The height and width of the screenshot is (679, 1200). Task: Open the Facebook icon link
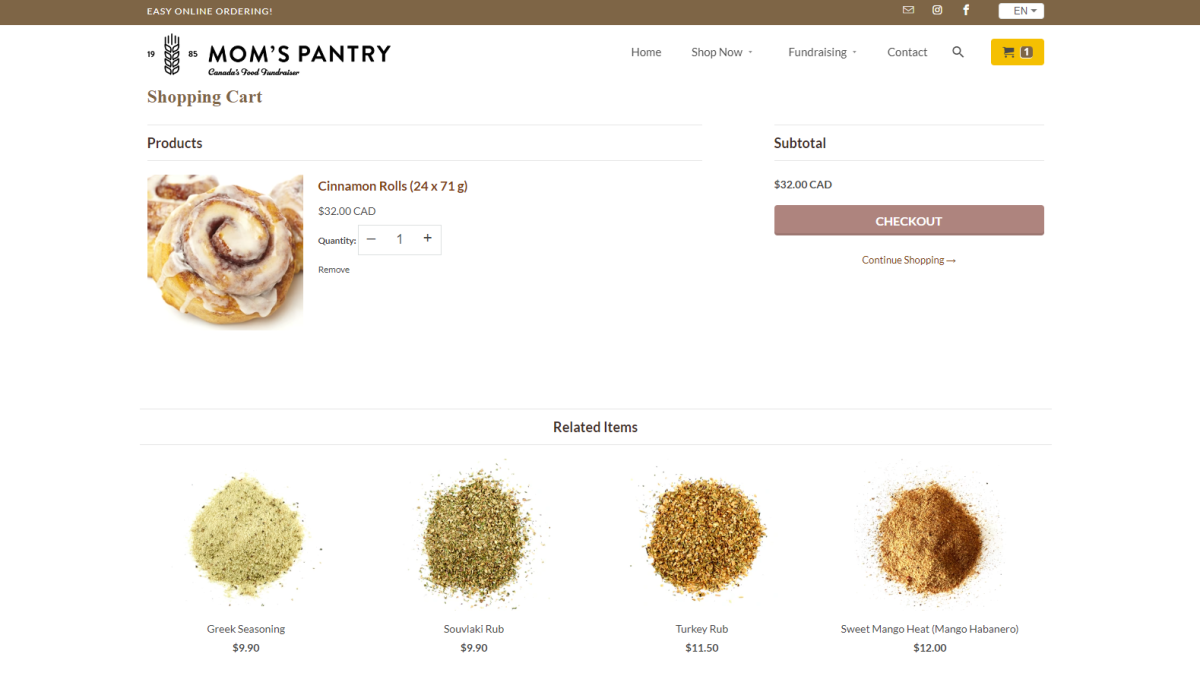click(x=966, y=10)
